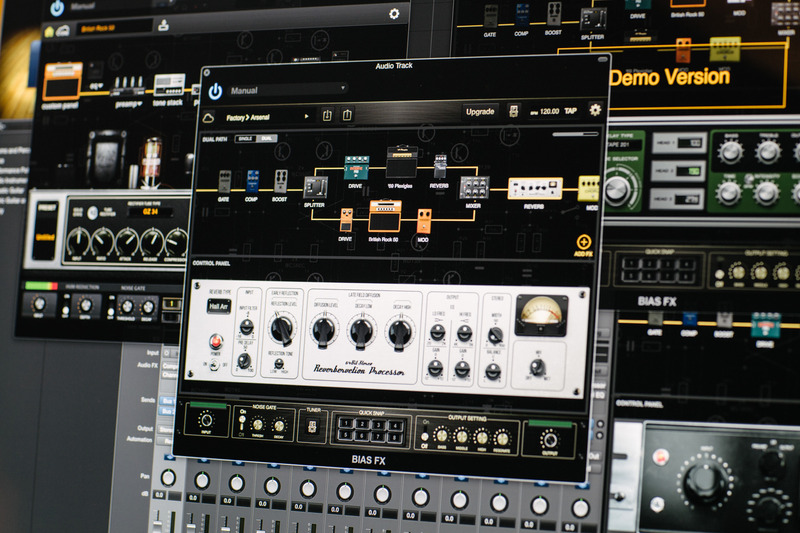Select the custom panel amp module
Image resolution: width=800 pixels, height=533 pixels.
(x=62, y=81)
